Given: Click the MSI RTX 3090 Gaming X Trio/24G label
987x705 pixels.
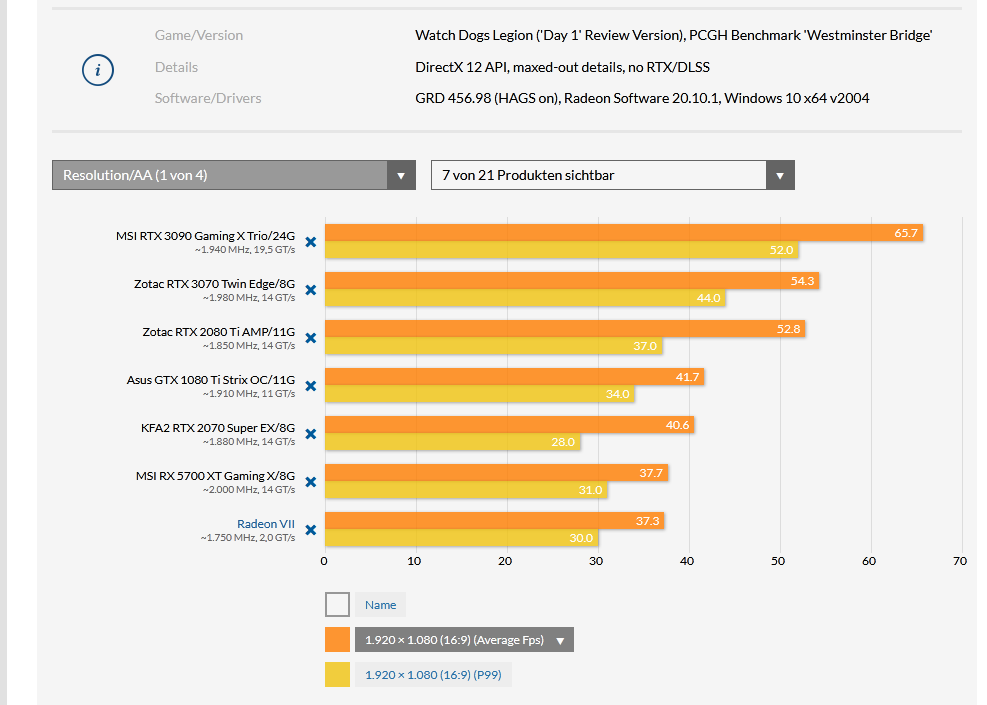Looking at the screenshot, I should click(x=205, y=236).
